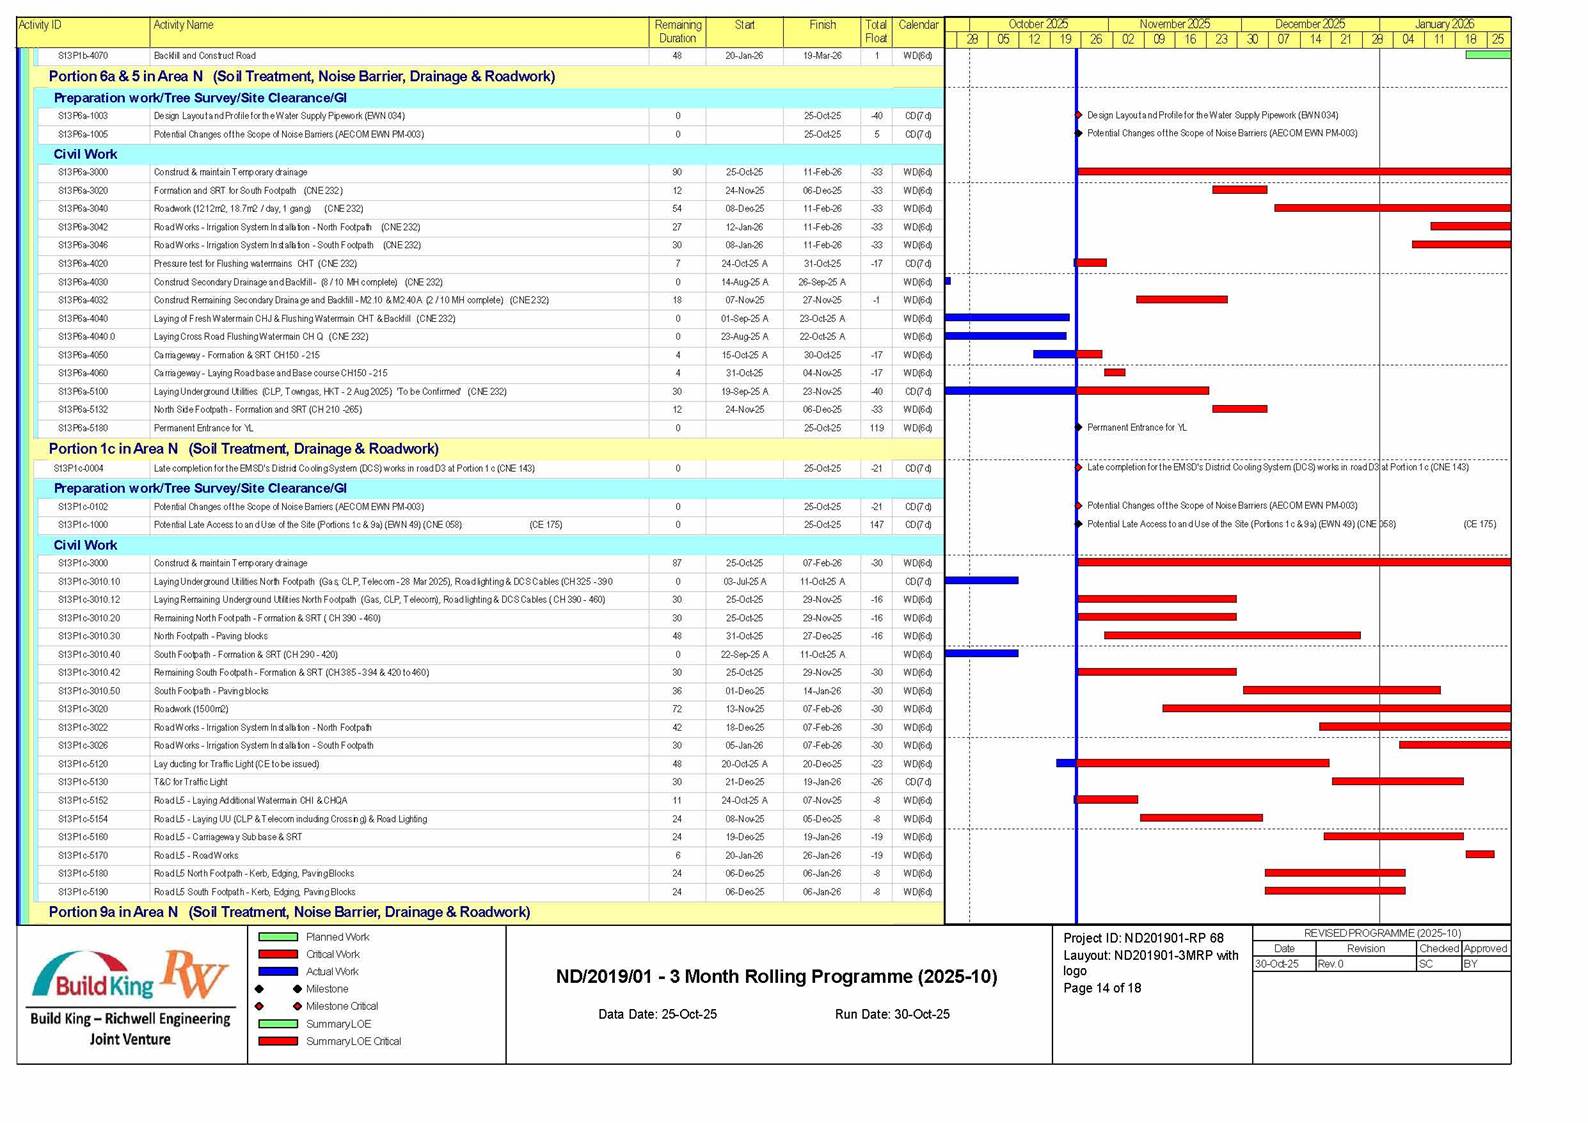1588x1123 pixels.
Task: Click the Build King logo
Action: 93,977
